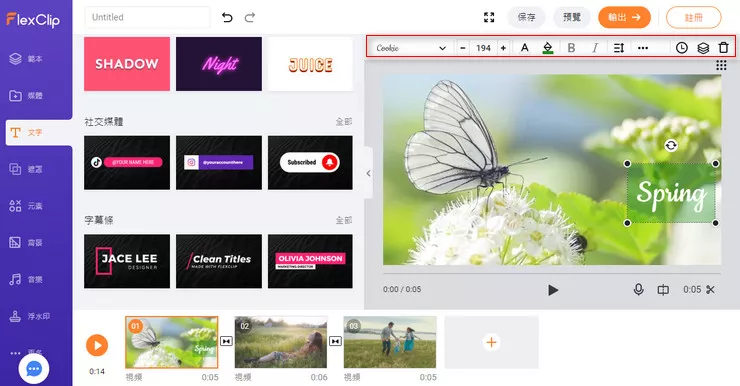Select clip 03 family on beach
The image size is (740, 386).
[390, 342]
